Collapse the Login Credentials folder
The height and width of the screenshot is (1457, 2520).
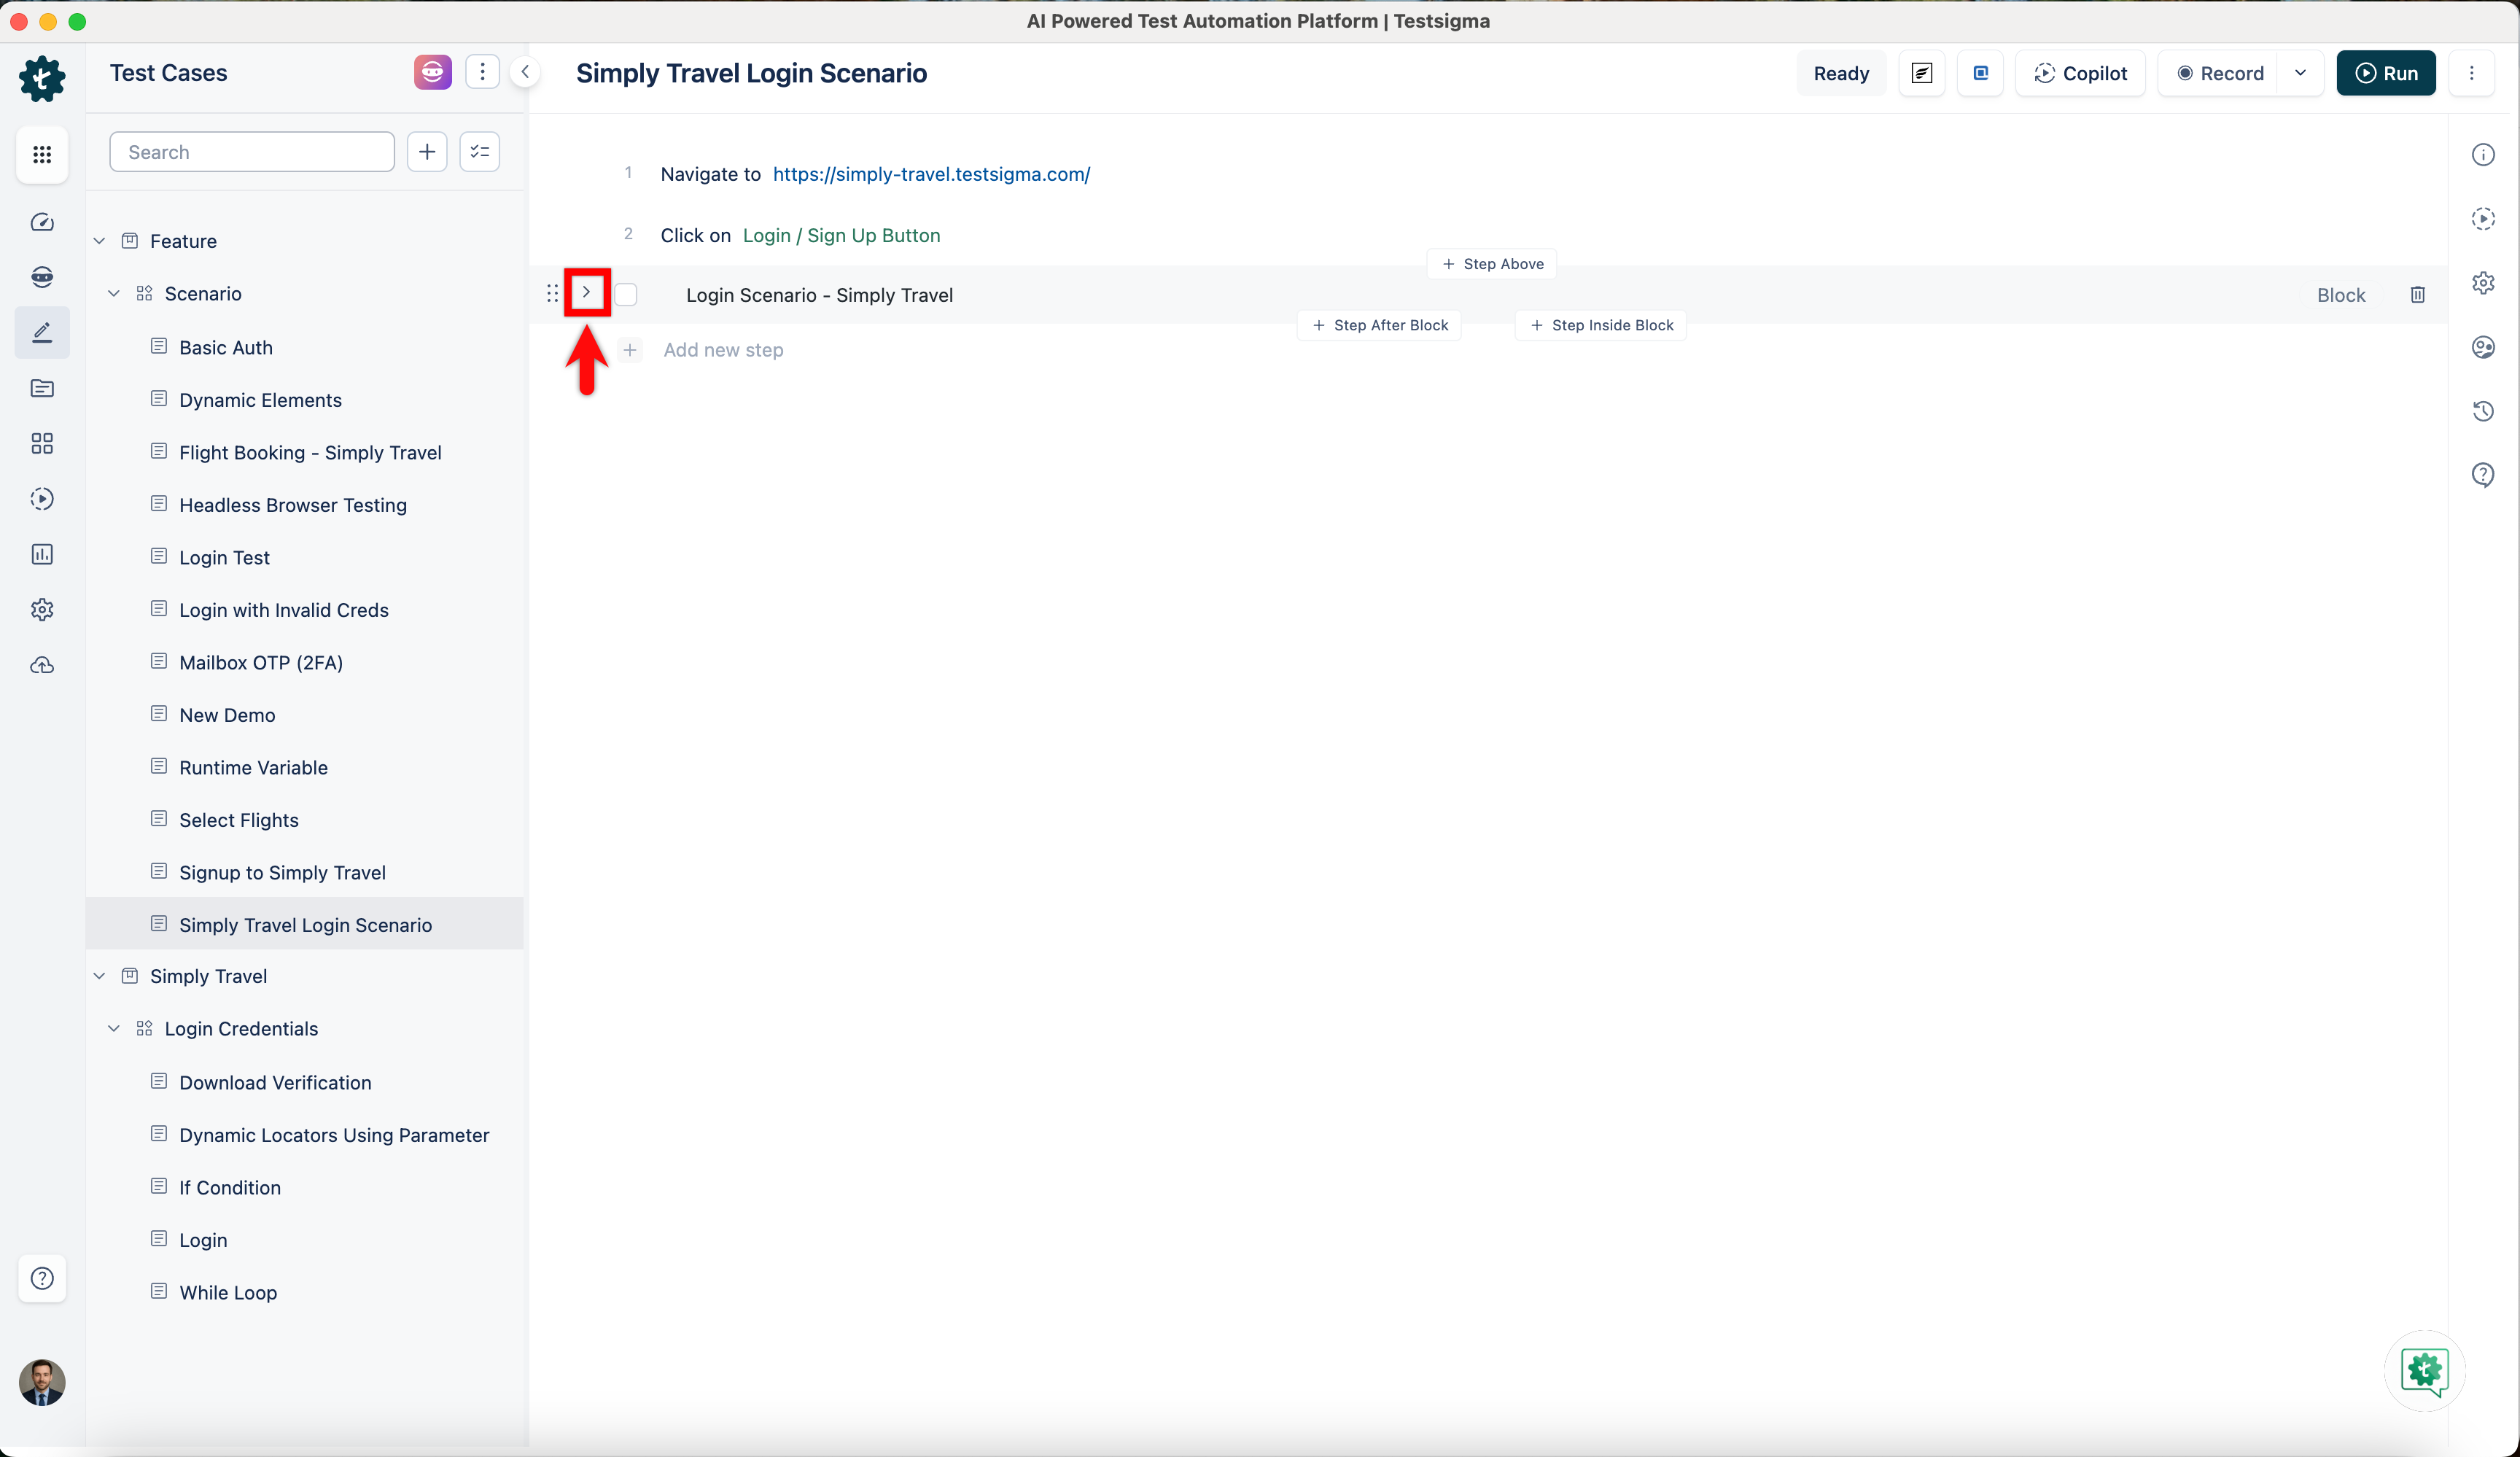coord(114,1029)
